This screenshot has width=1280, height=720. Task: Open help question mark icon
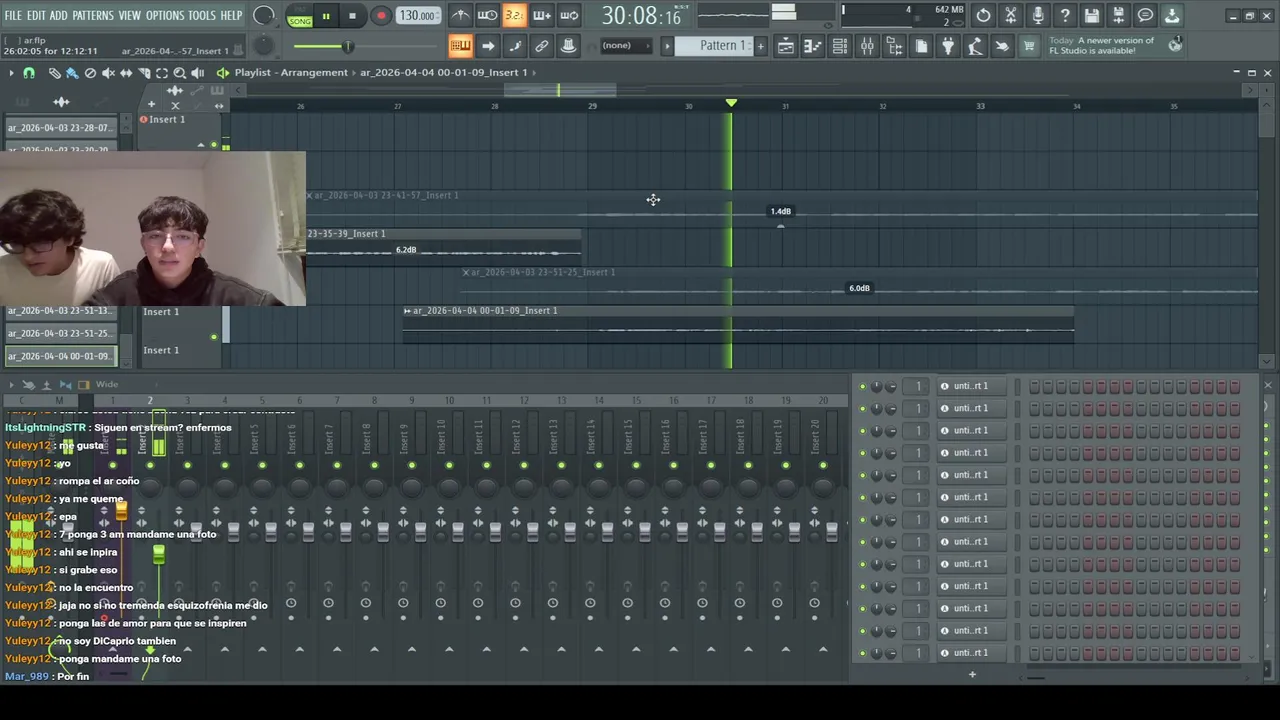[x=1065, y=15]
